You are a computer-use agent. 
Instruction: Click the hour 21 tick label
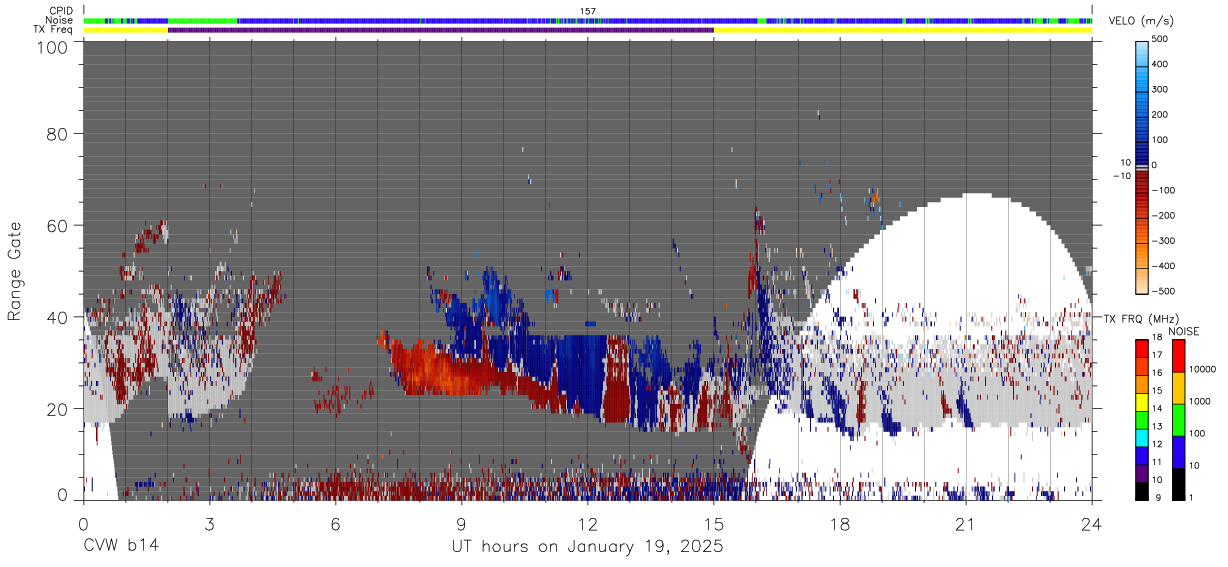(x=965, y=523)
